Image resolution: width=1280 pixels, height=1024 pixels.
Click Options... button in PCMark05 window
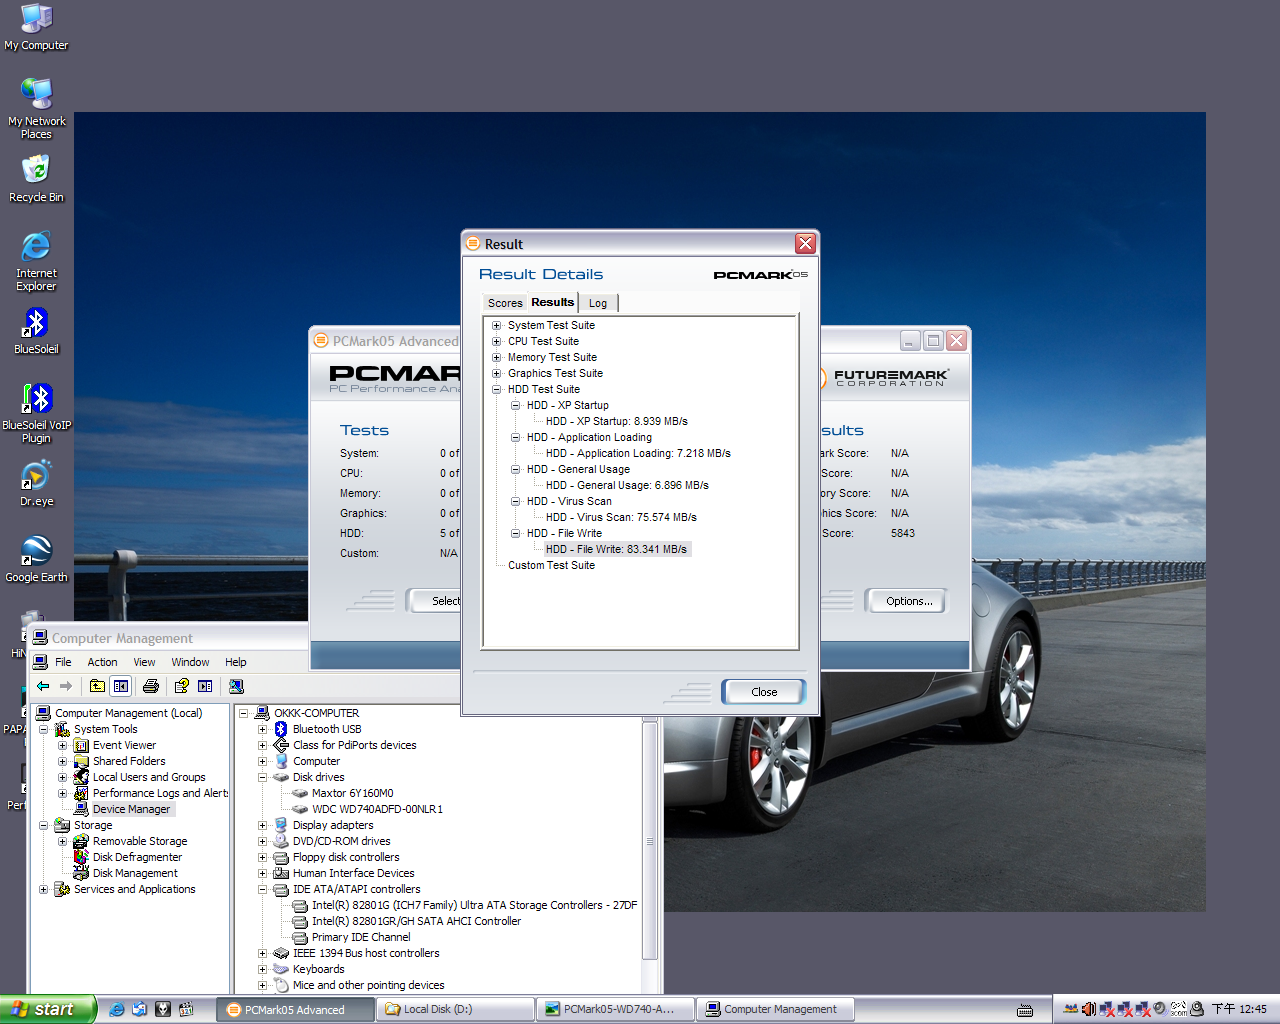click(908, 601)
